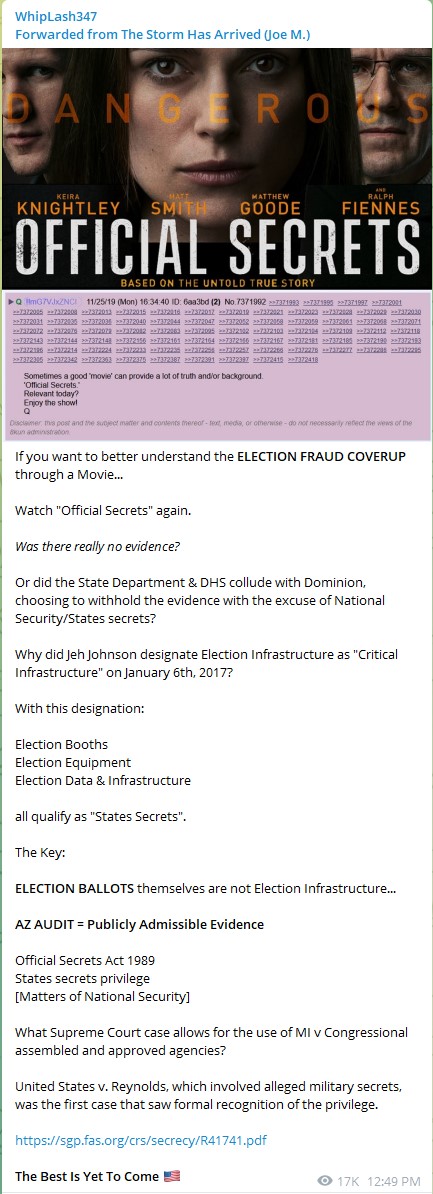The height and width of the screenshot is (1194, 433).
Task: Click the sgp.fas.org R41741.pdf link
Action: coord(141,1140)
